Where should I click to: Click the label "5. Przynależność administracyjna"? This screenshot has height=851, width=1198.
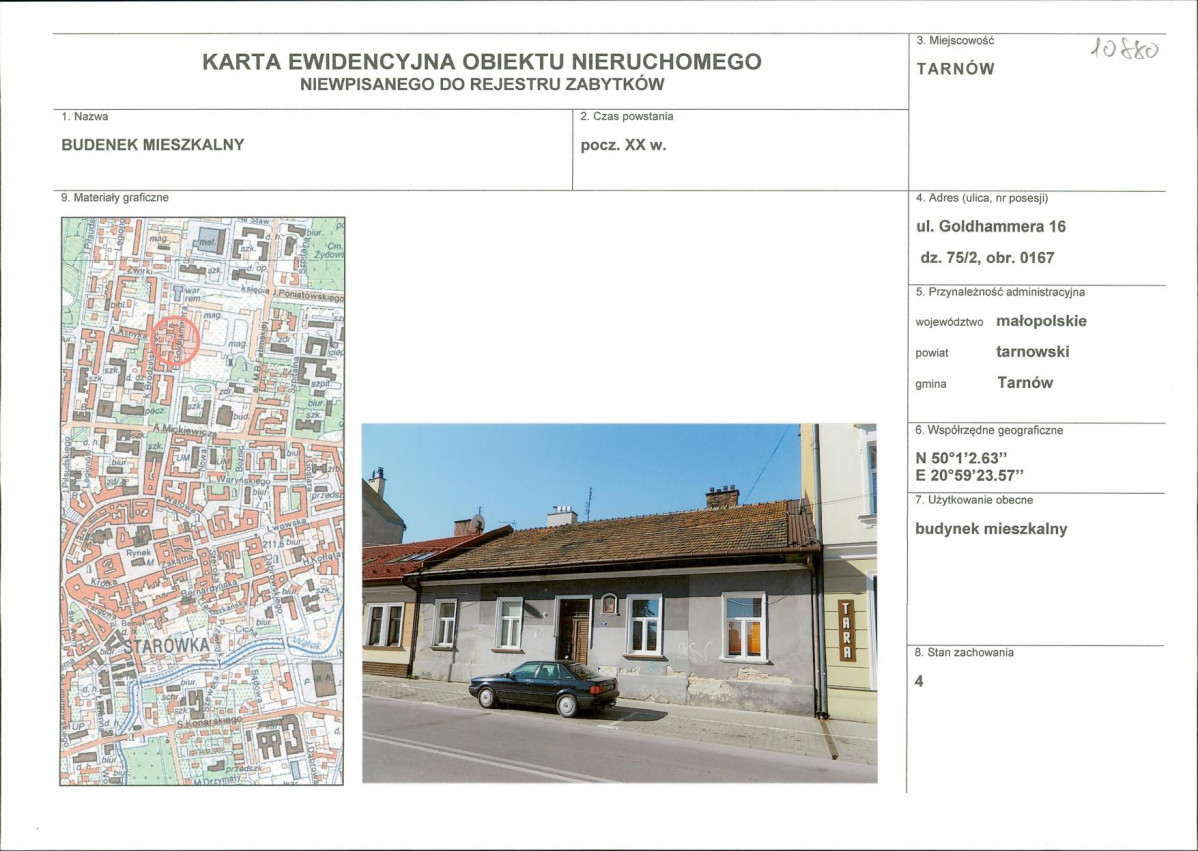(1000, 292)
